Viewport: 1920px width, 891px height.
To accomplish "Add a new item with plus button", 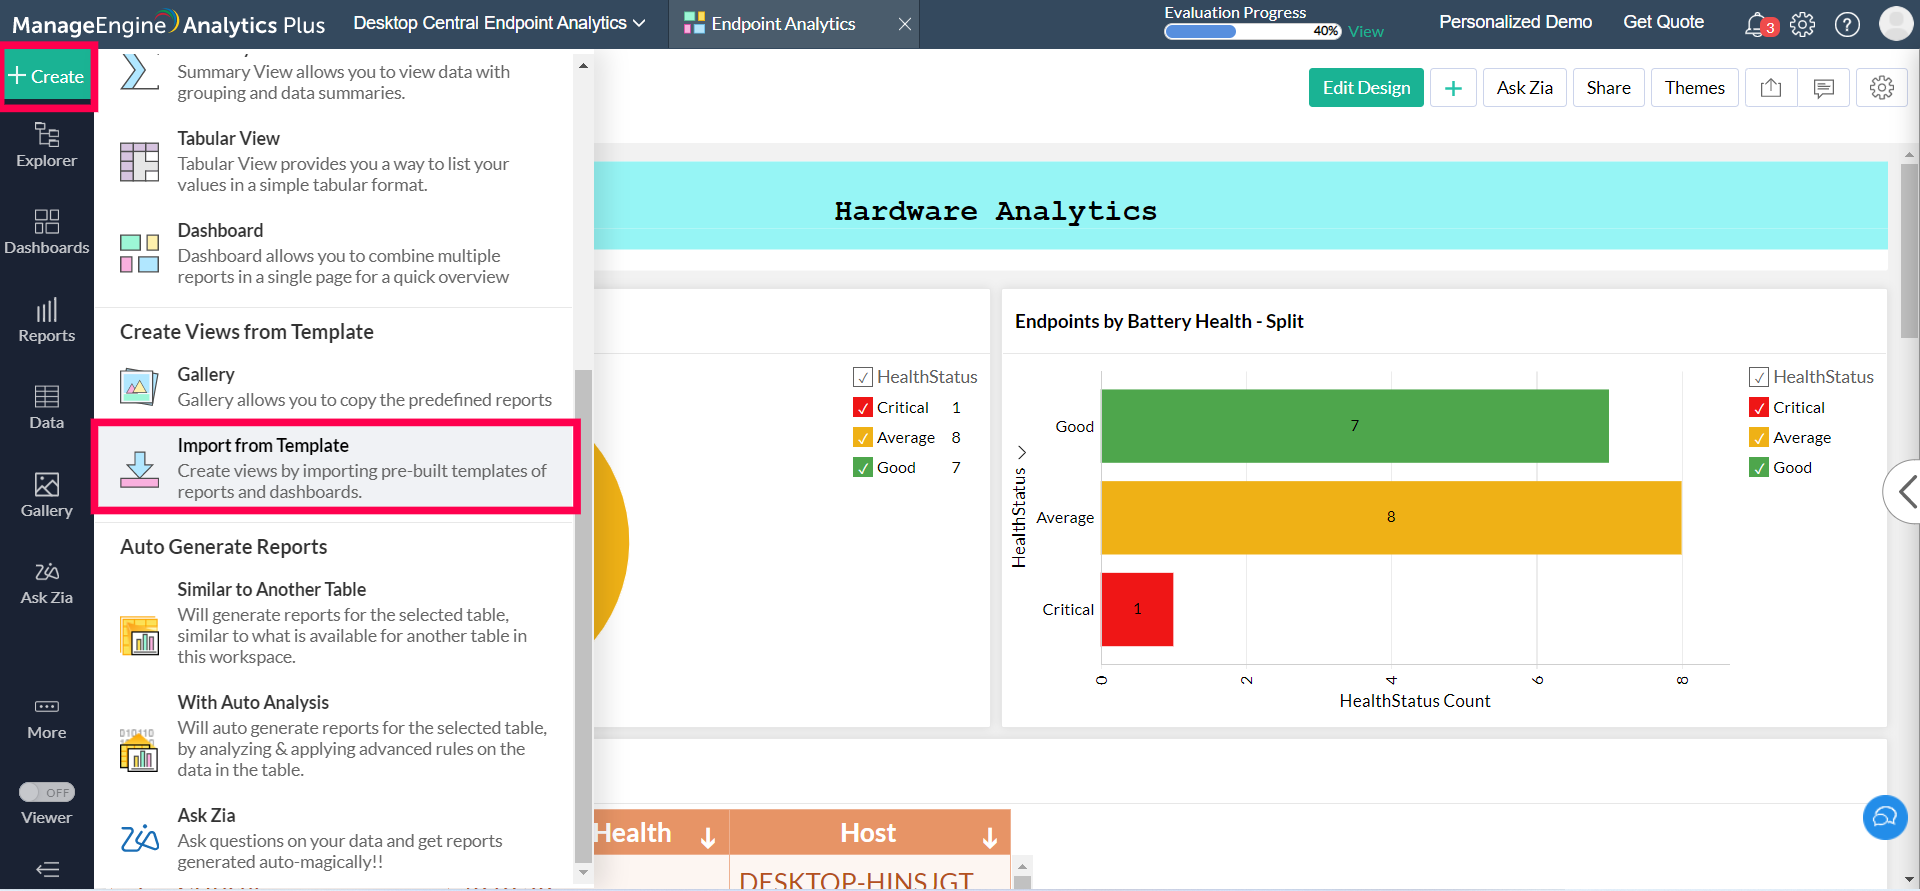I will click(1453, 88).
